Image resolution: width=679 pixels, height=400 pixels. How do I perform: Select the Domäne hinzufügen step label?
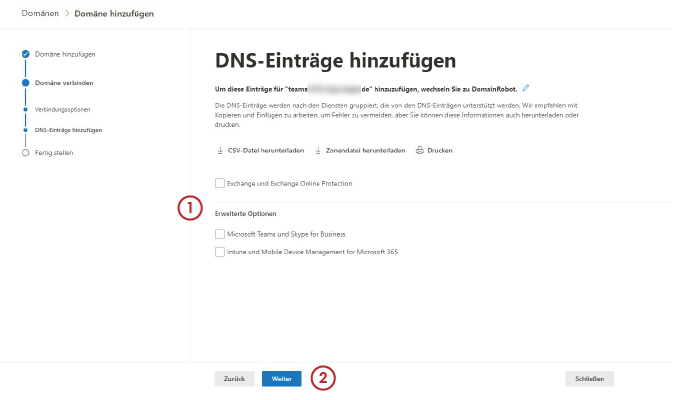65,54
